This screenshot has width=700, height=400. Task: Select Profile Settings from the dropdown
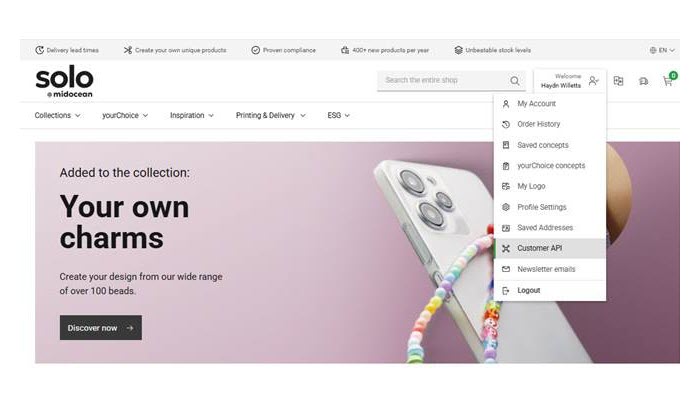pyautogui.click(x=550, y=207)
